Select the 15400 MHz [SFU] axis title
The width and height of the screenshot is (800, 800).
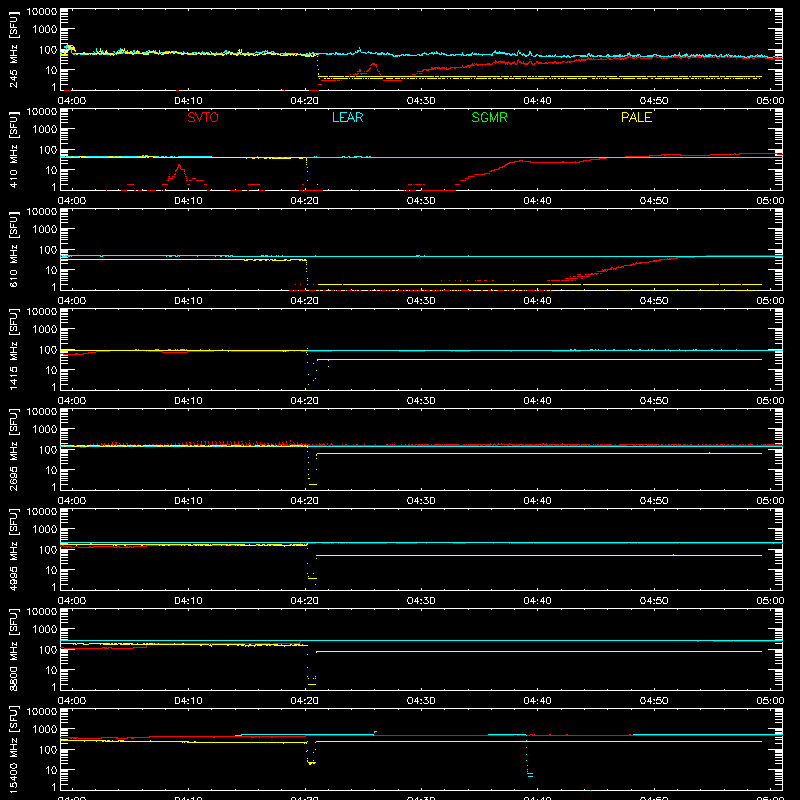(13, 749)
